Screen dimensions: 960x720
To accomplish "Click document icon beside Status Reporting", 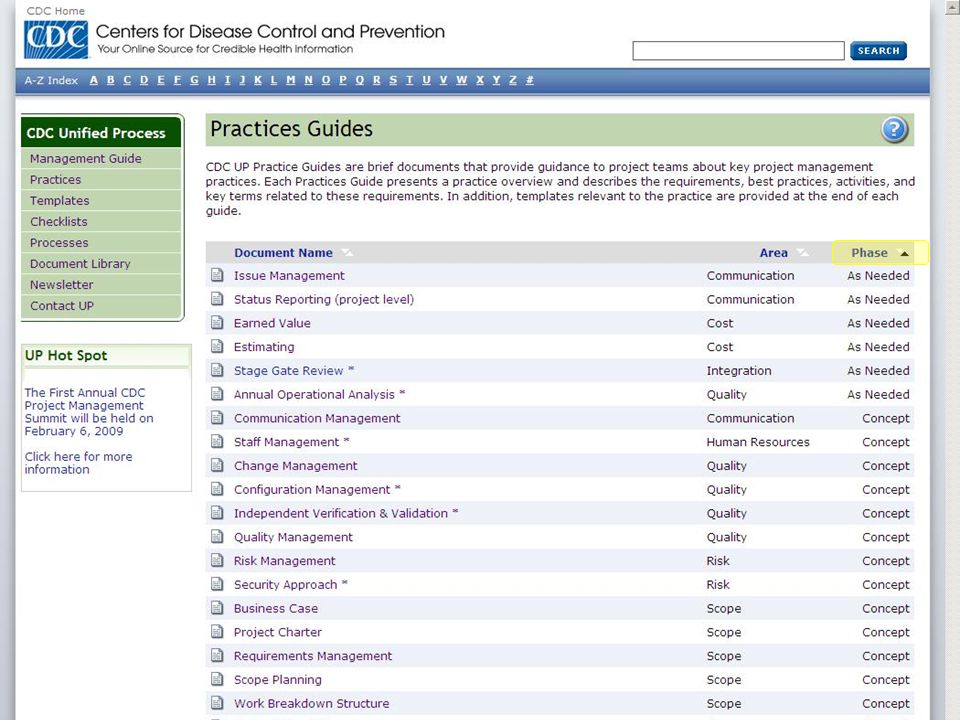I will coord(217,299).
